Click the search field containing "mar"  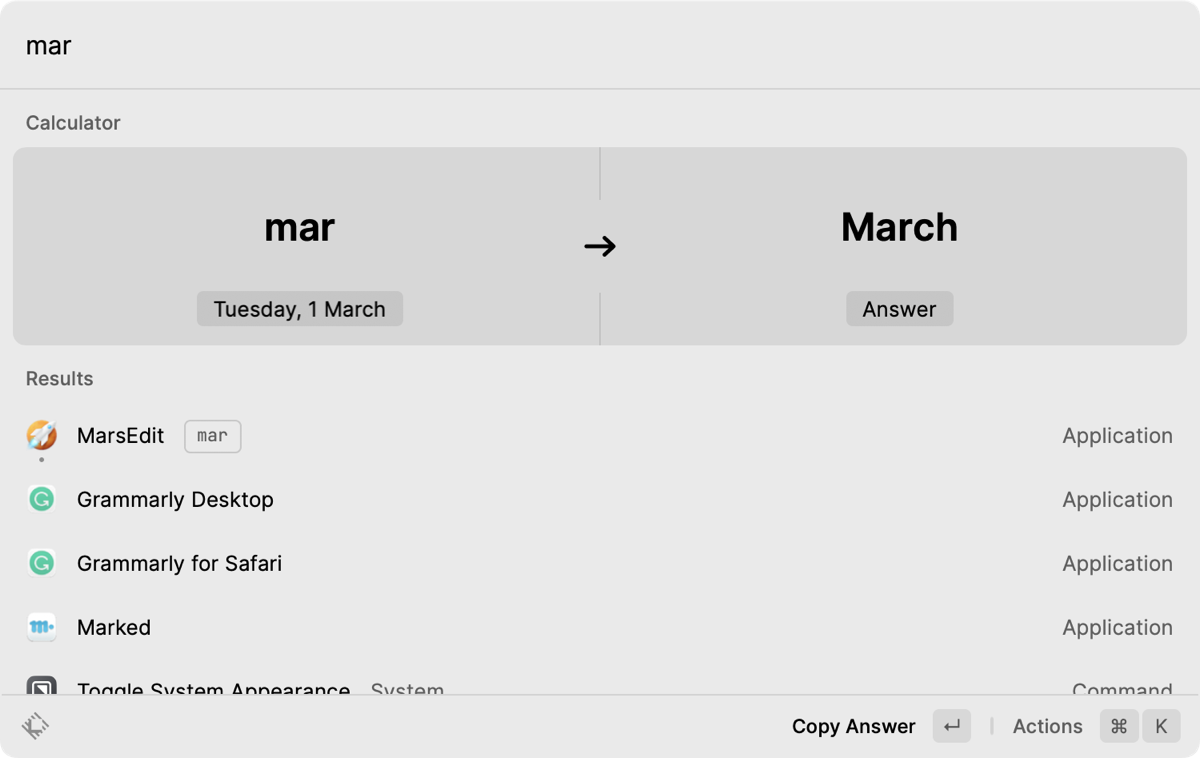(x=600, y=46)
